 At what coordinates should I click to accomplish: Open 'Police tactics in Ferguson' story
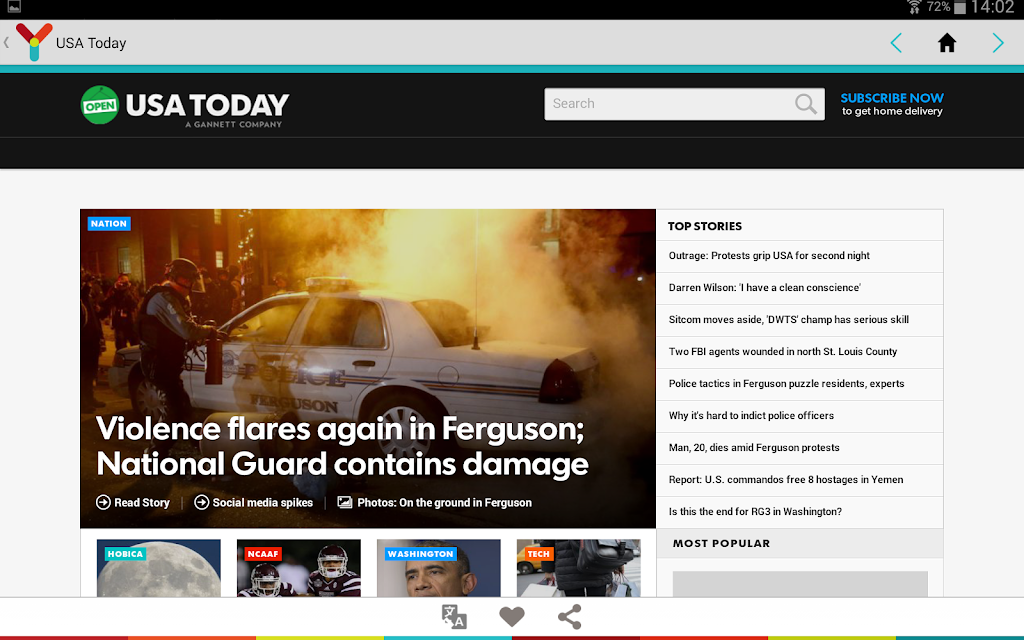tap(786, 383)
